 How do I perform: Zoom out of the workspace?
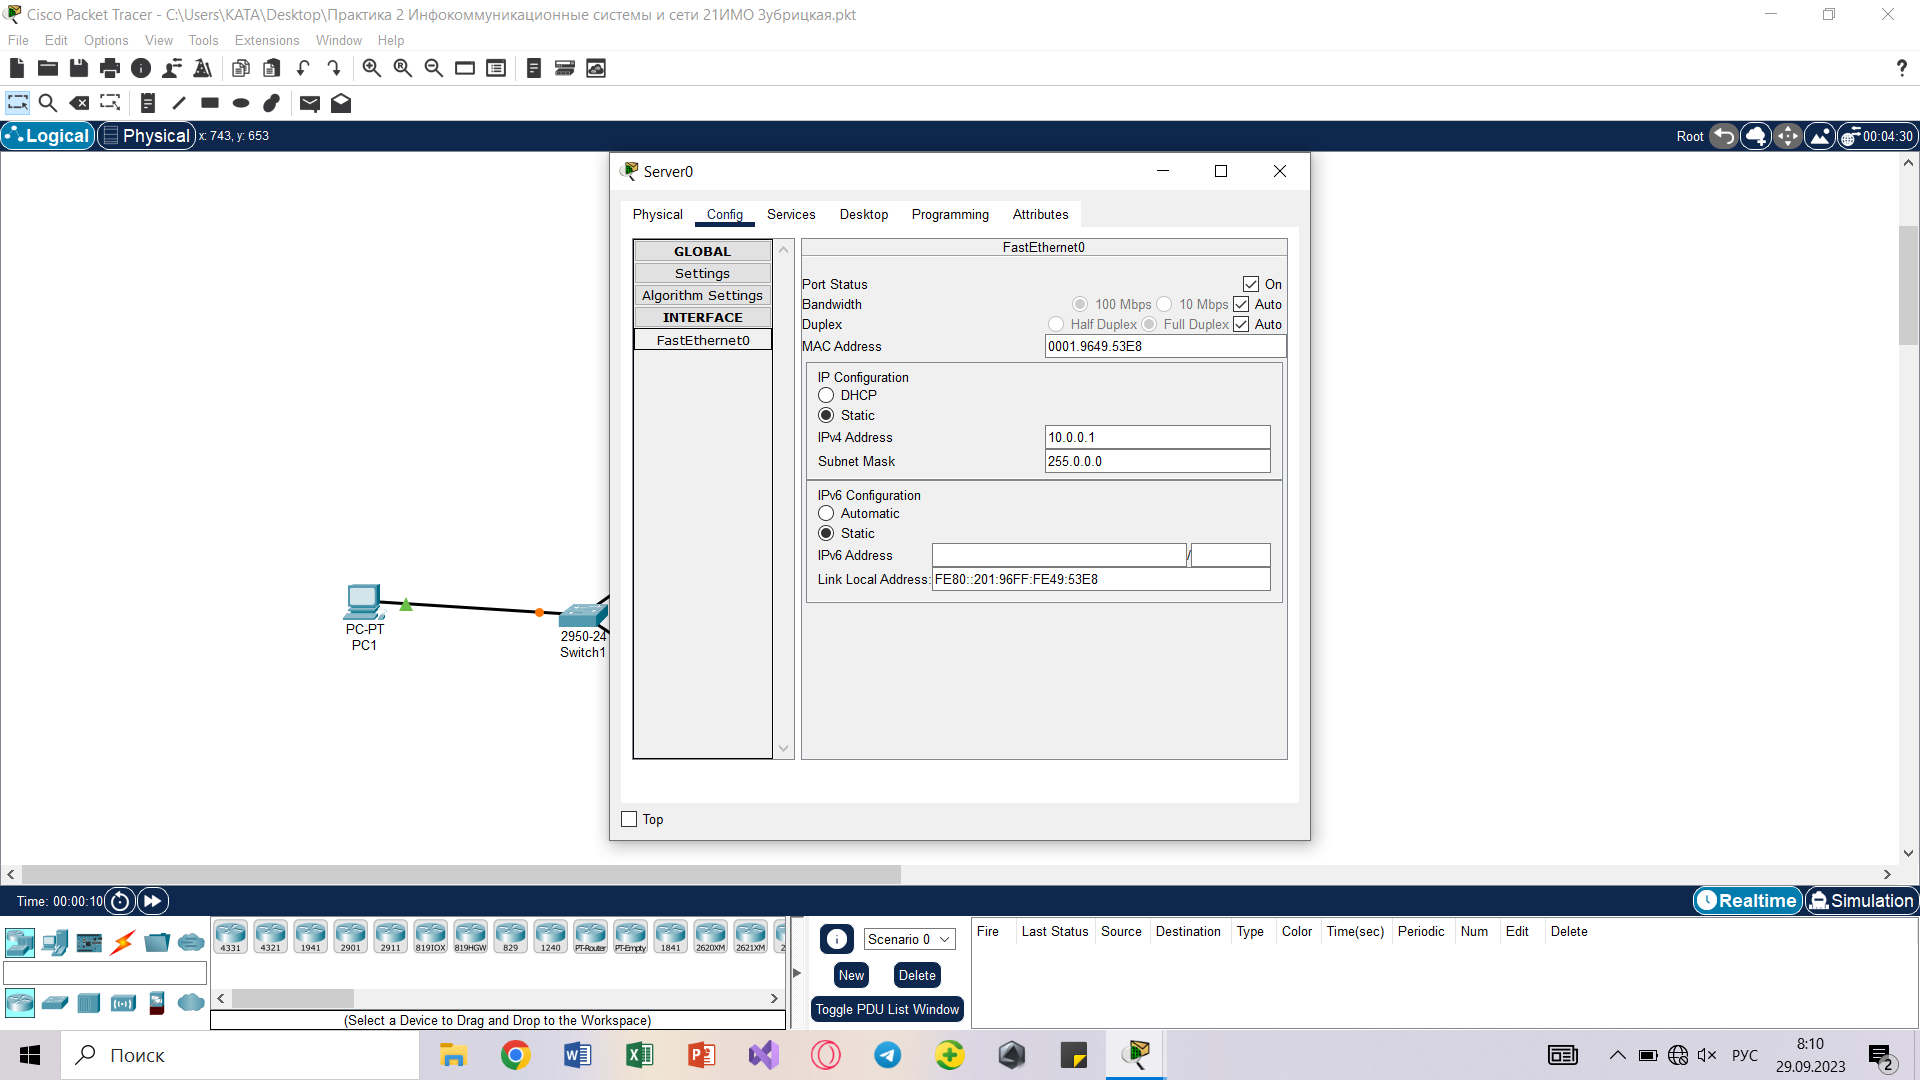(434, 68)
